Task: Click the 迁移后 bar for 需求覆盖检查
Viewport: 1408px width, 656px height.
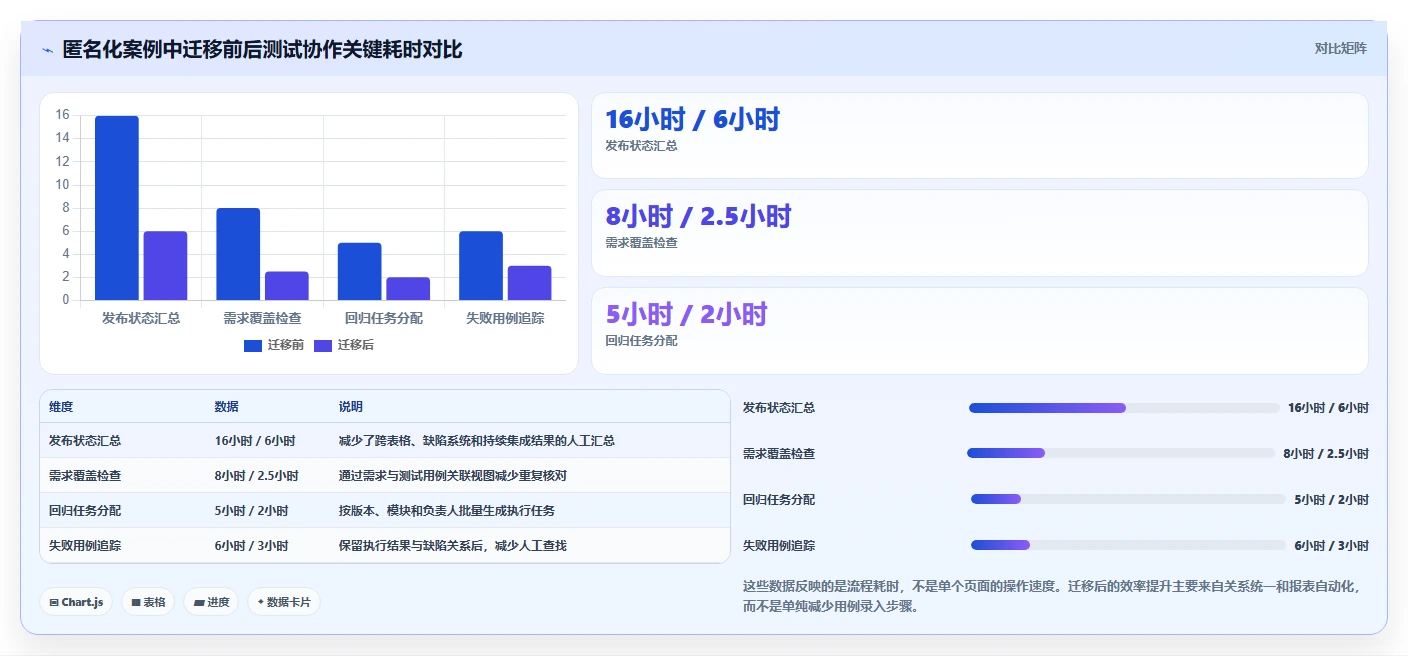Action: pyautogui.click(x=287, y=286)
